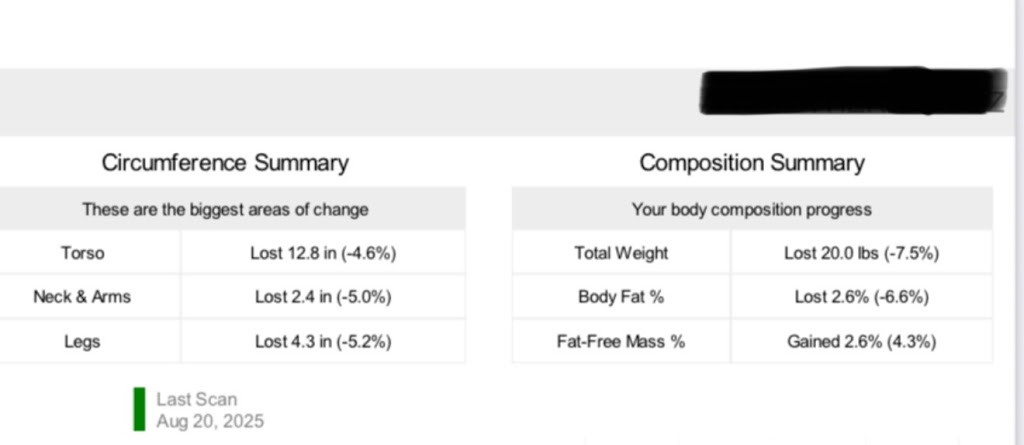The height and width of the screenshot is (445, 1024).
Task: Click the Torso value Lost 12.8 in
Action: (323, 253)
